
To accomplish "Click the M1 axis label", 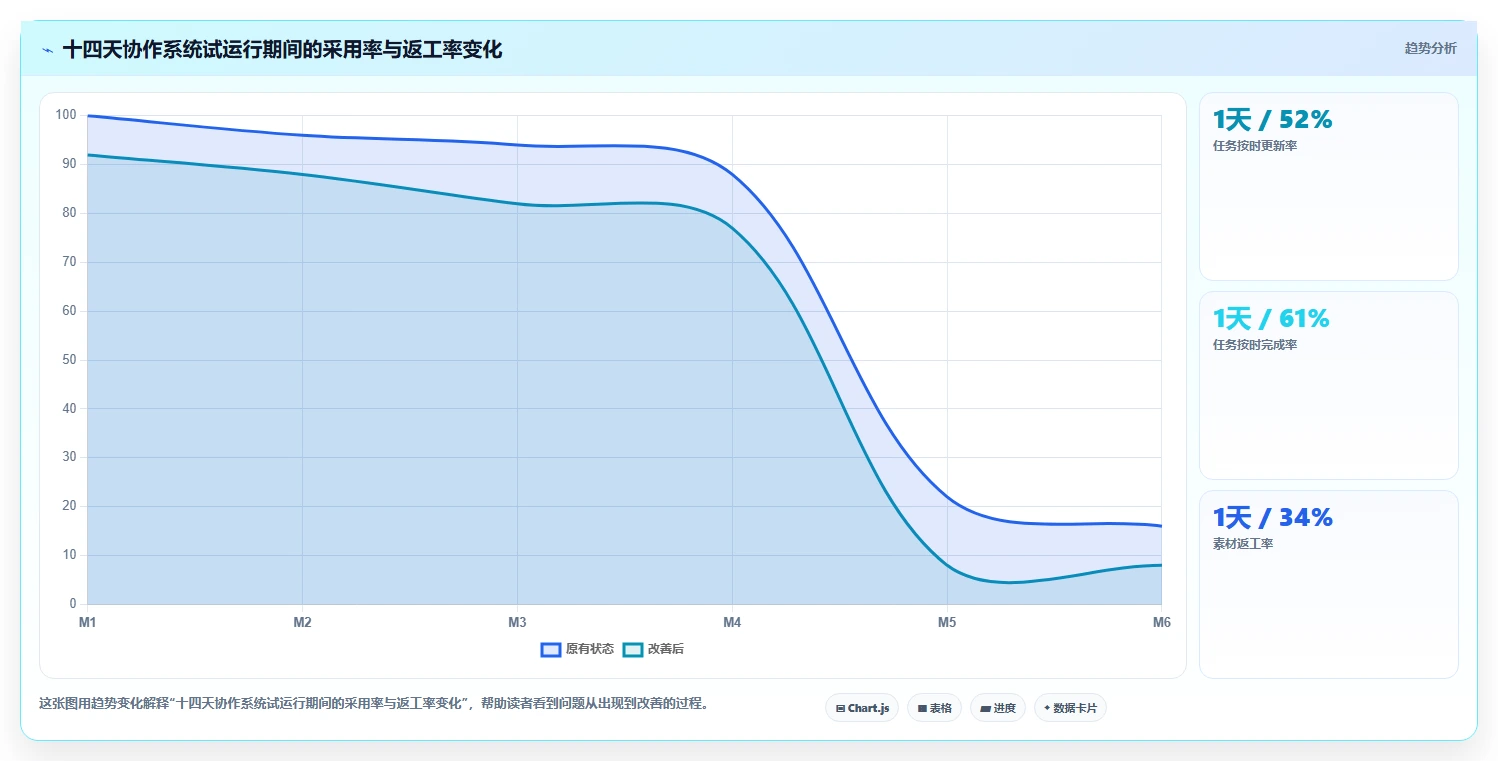I will click(88, 622).
